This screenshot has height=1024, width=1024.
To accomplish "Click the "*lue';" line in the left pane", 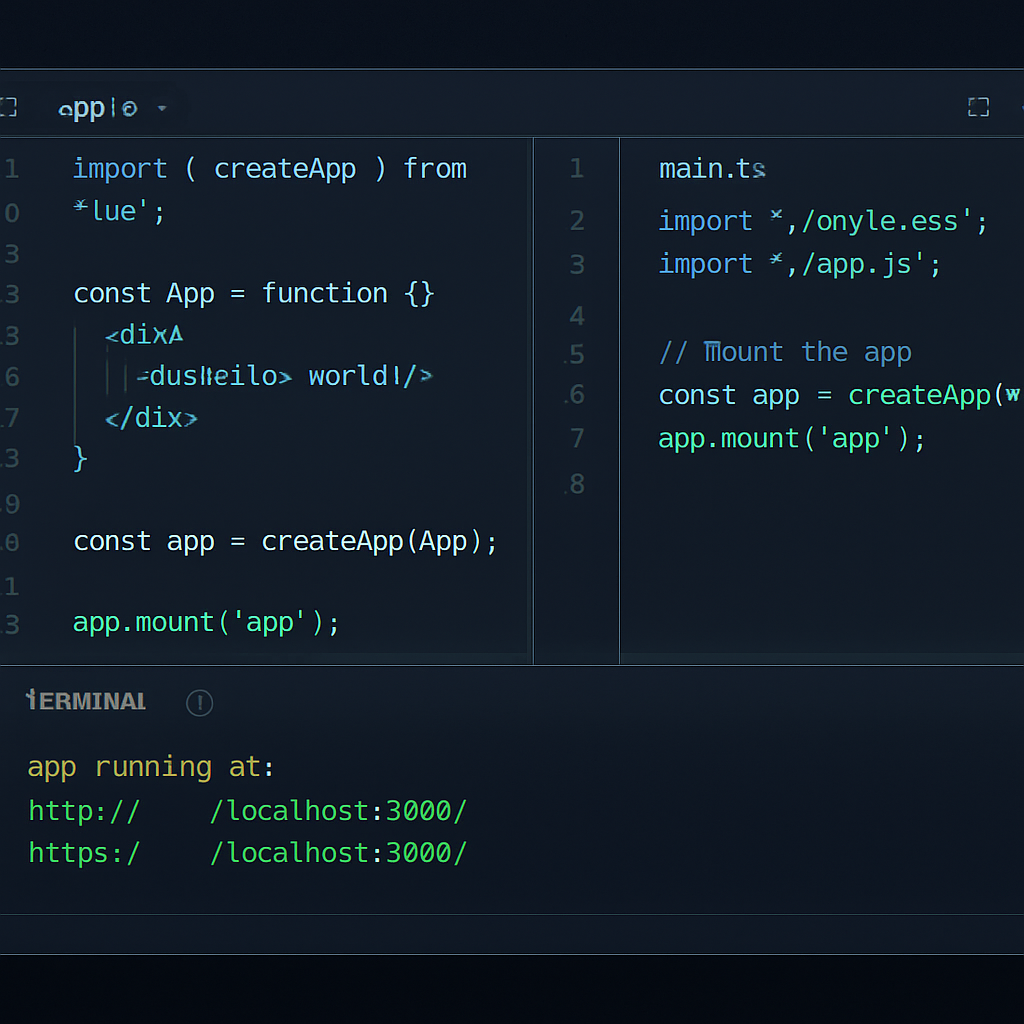I will pos(119,212).
